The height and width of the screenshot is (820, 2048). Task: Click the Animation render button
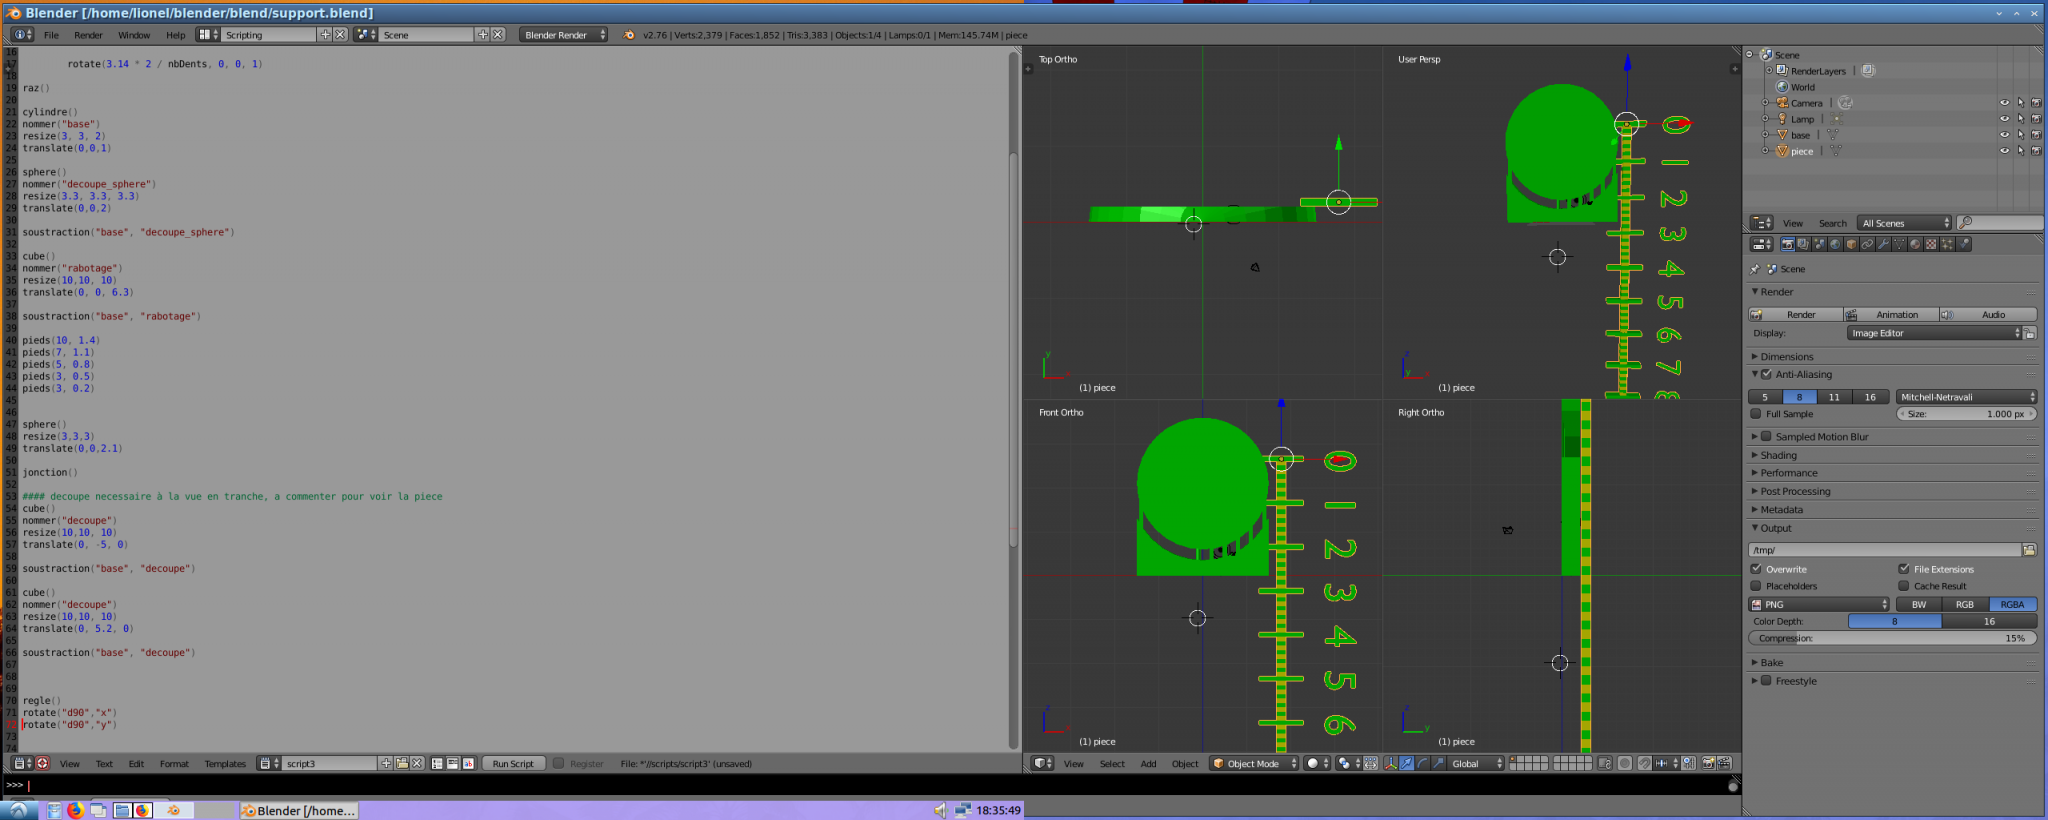click(x=1891, y=315)
